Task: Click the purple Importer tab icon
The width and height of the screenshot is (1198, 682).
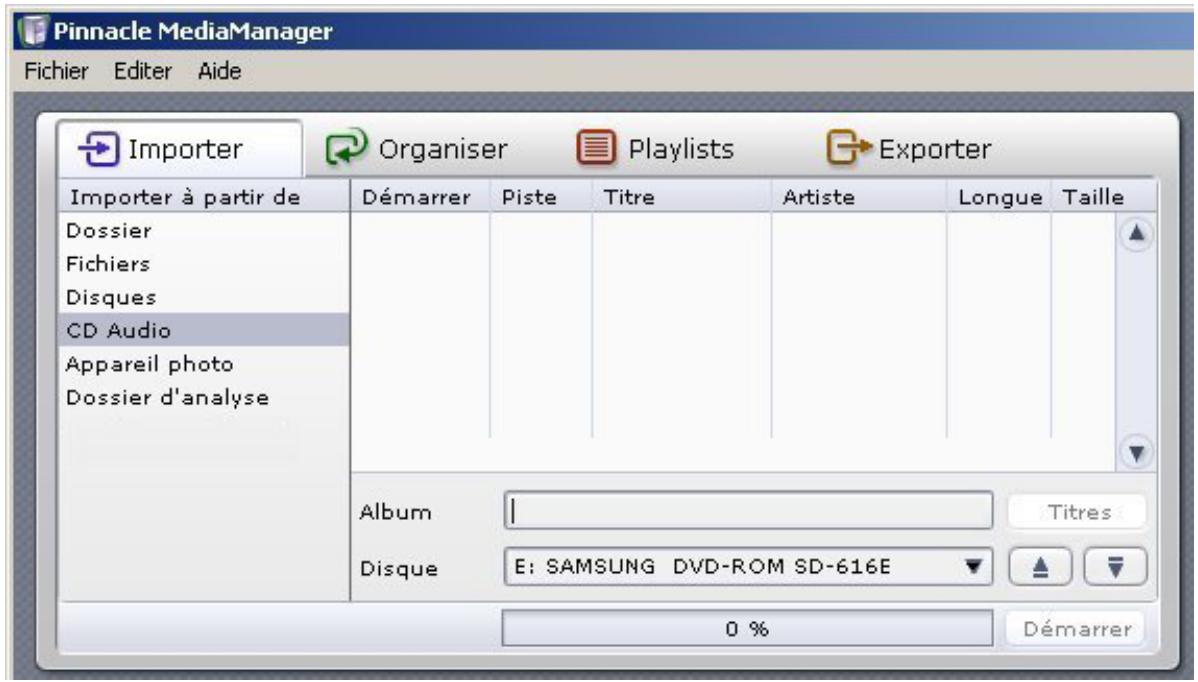Action: 99,148
